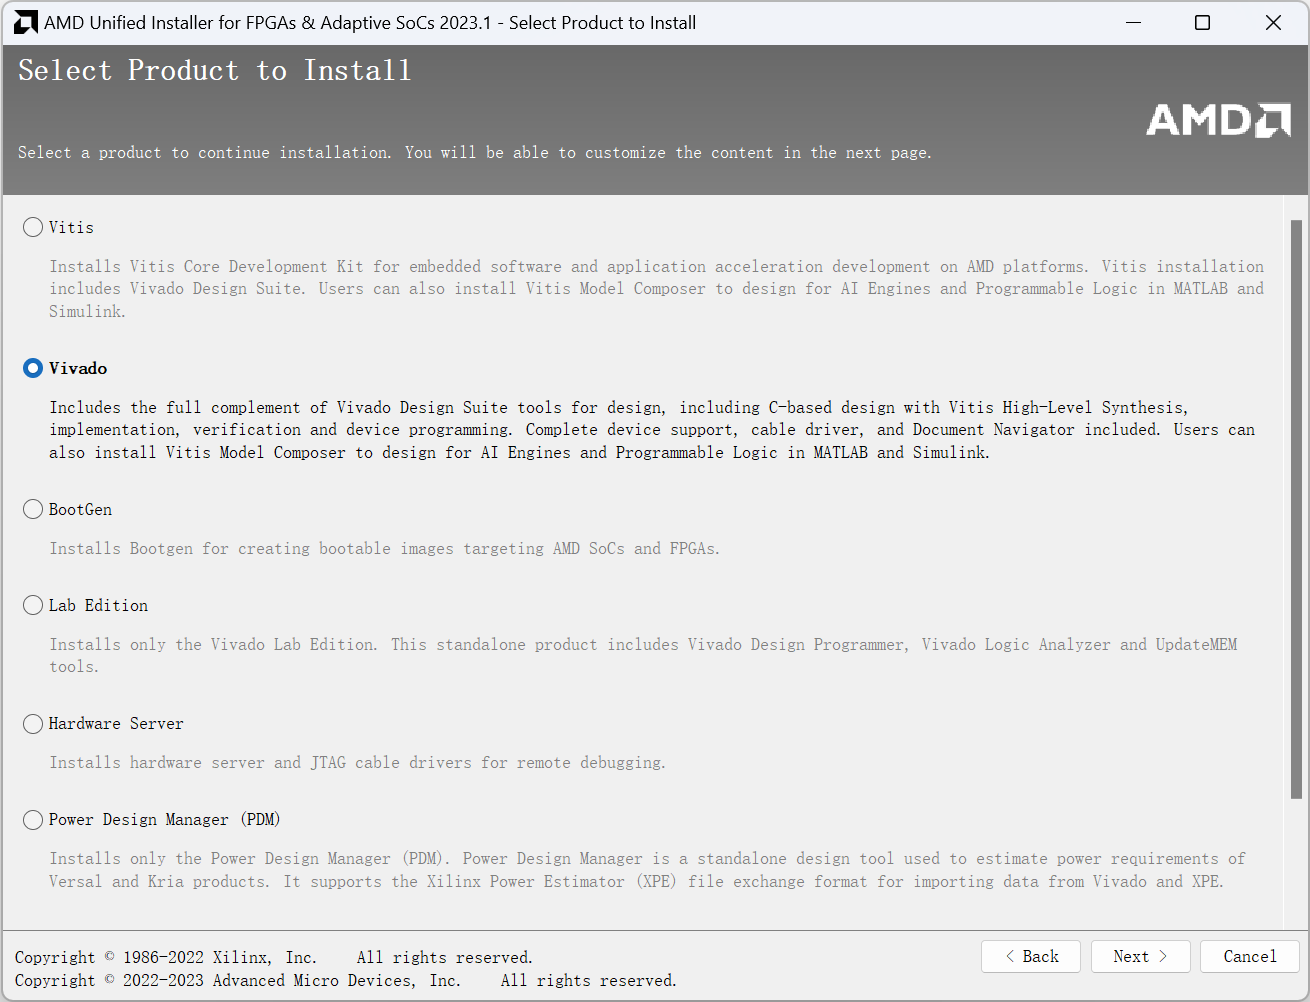Click the AMD installer title bar icon

click(25, 22)
